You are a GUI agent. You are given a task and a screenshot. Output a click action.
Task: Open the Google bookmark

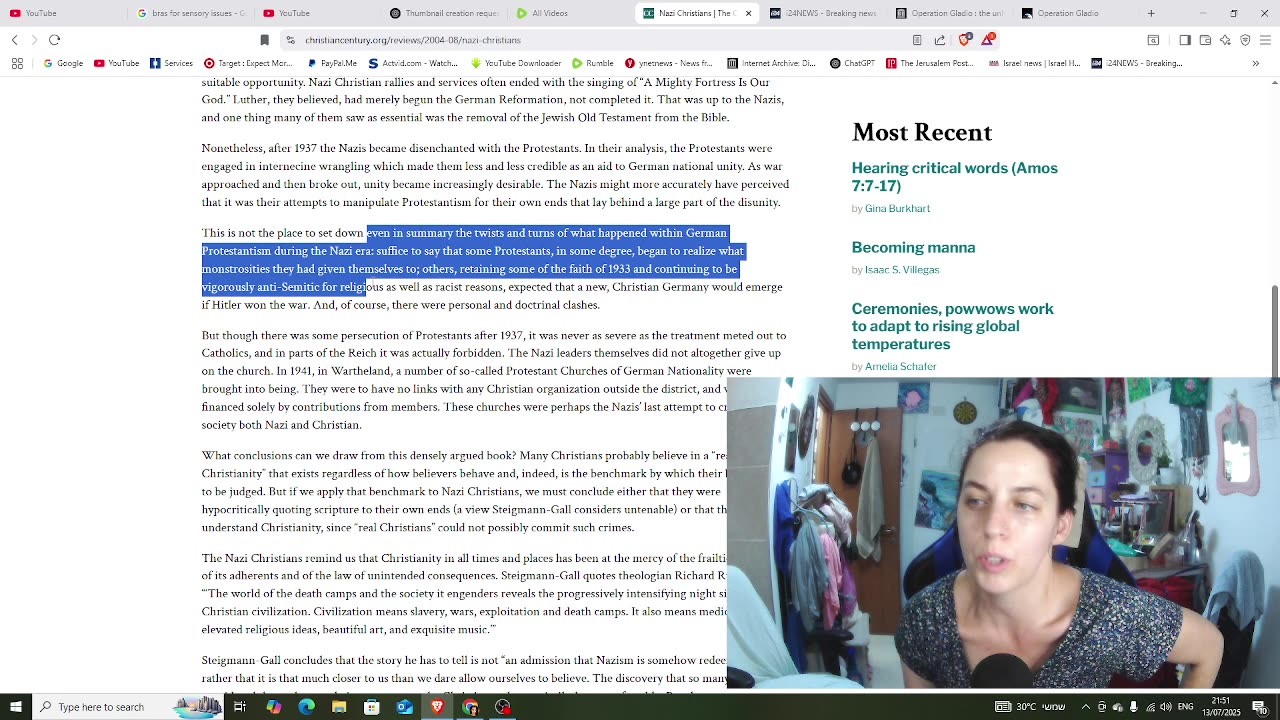[63, 63]
